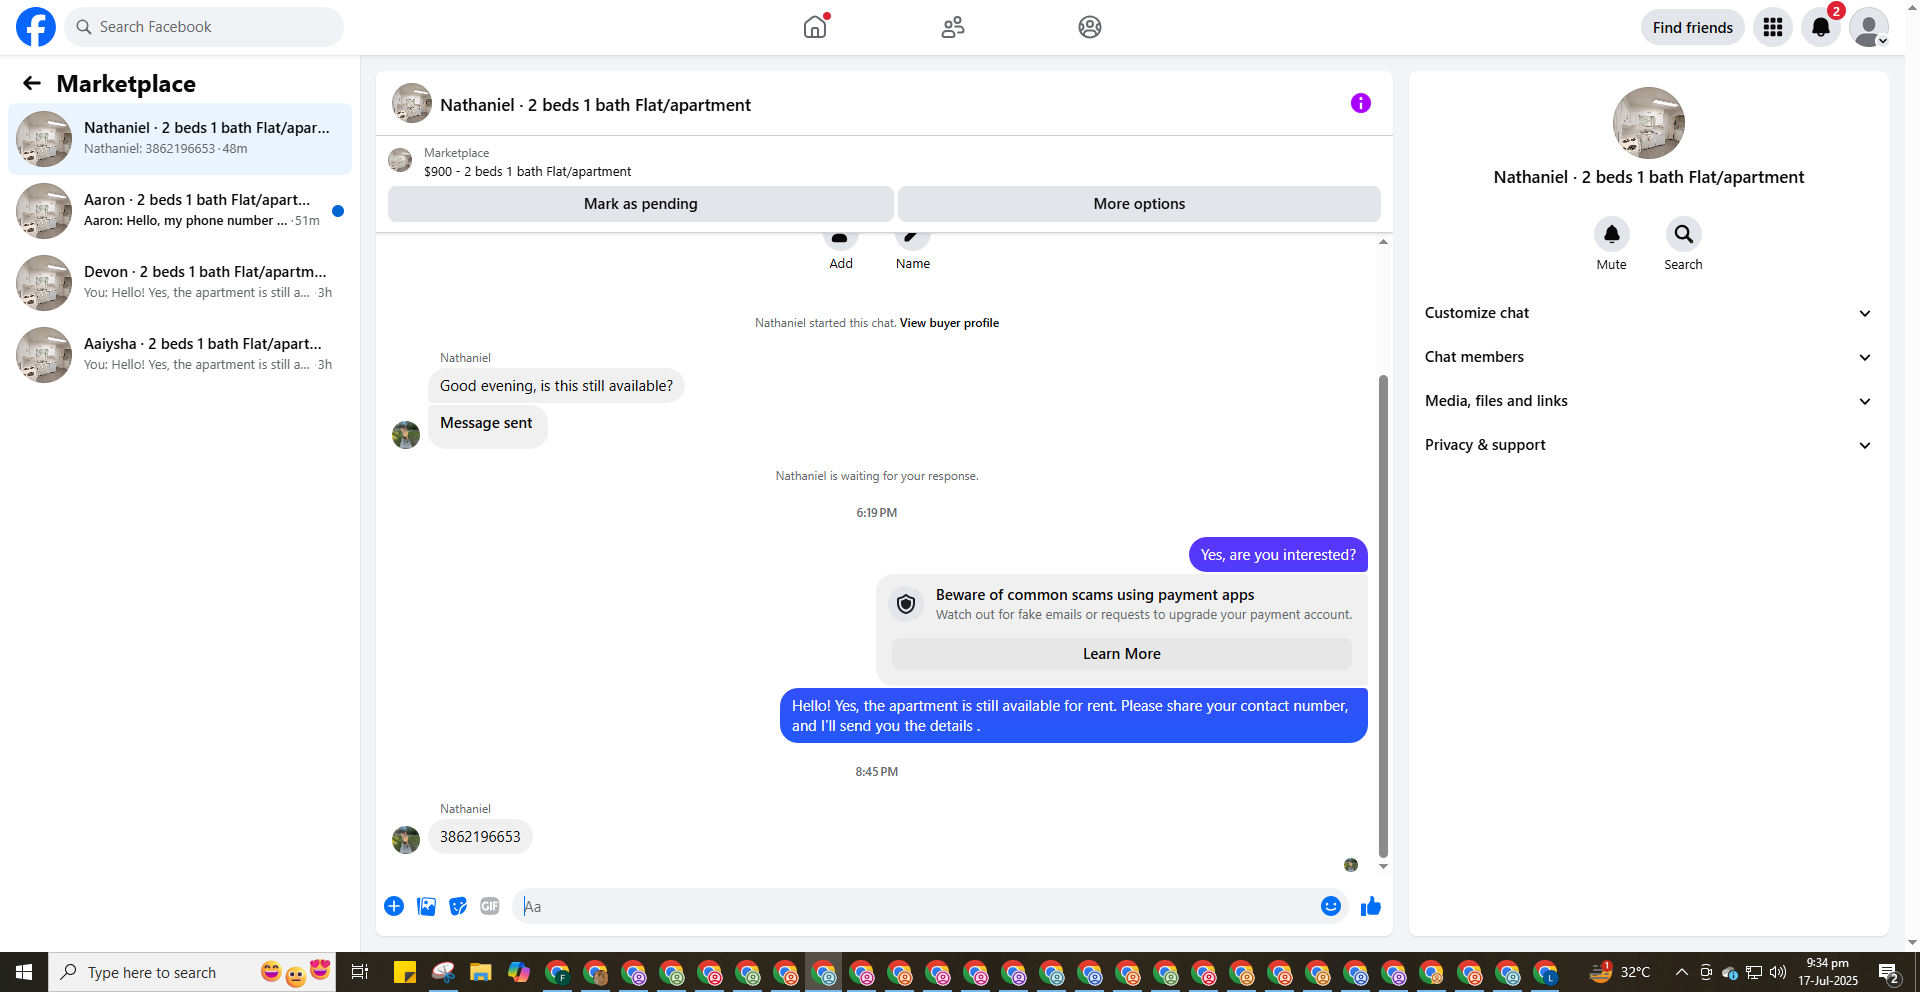This screenshot has height=992, width=1920.
Task: Click the chat vertical scrollbar thumb
Action: [x=1383, y=616]
